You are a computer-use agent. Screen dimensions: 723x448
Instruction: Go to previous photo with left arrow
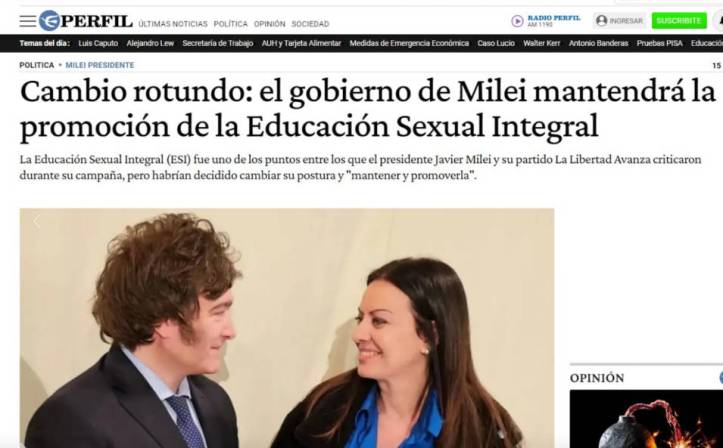[x=36, y=222]
